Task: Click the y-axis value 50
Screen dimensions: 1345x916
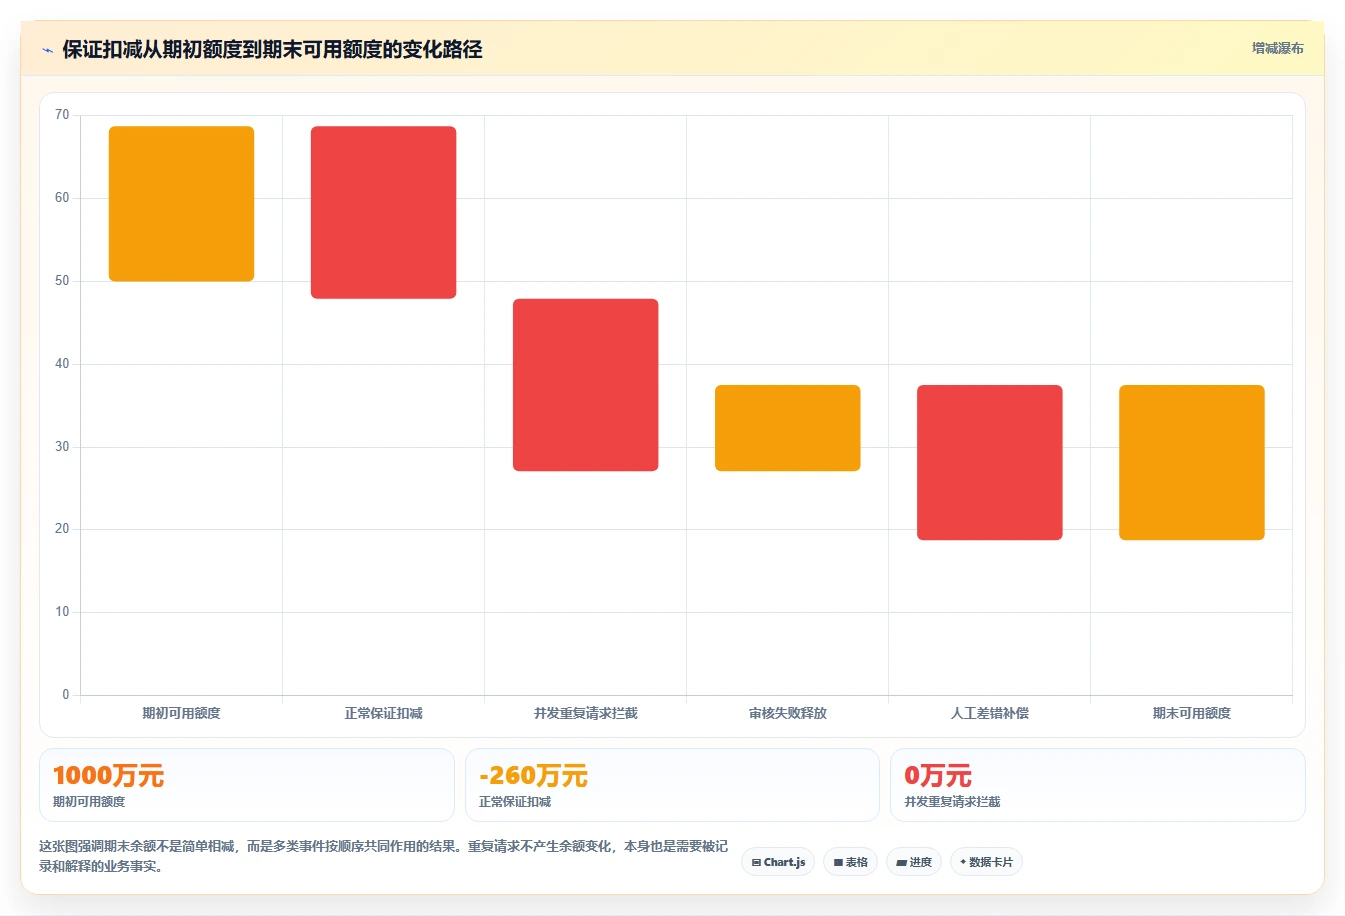Action: pyautogui.click(x=62, y=281)
